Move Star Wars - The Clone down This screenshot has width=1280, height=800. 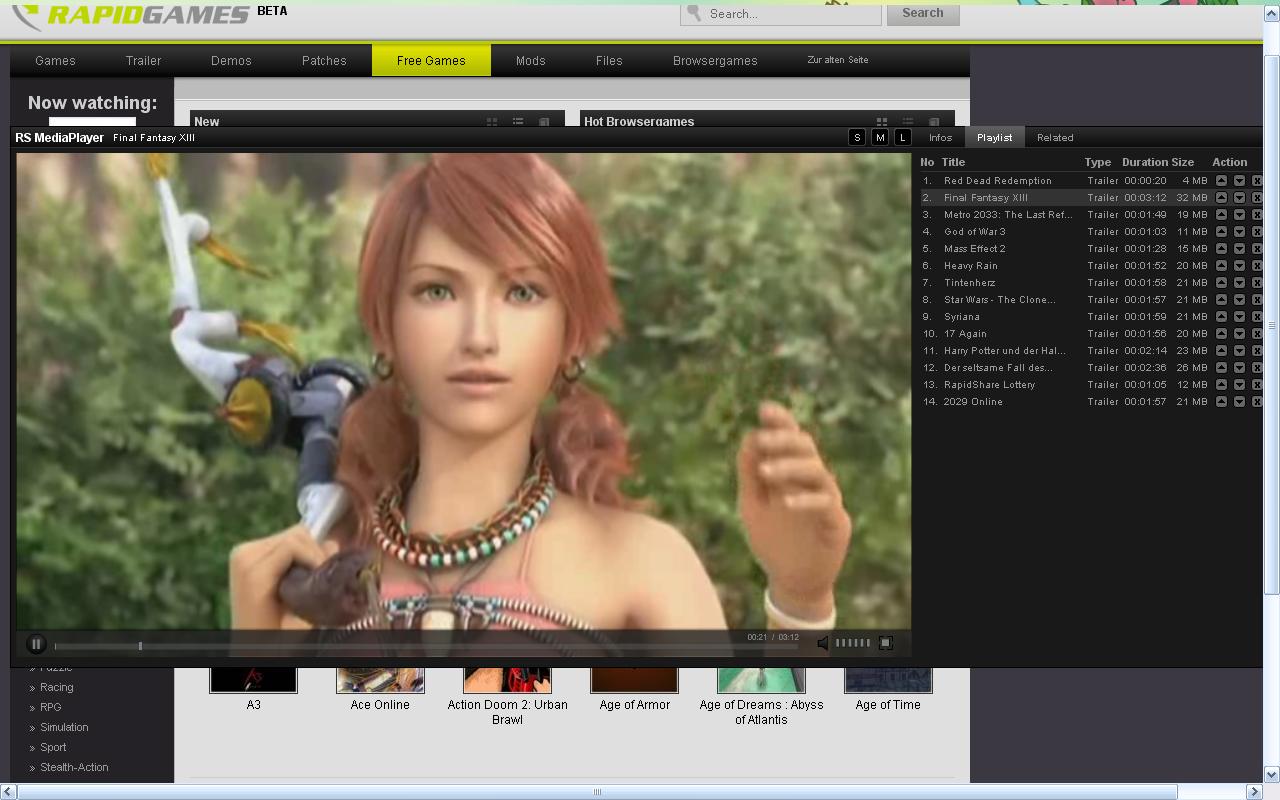1239,300
